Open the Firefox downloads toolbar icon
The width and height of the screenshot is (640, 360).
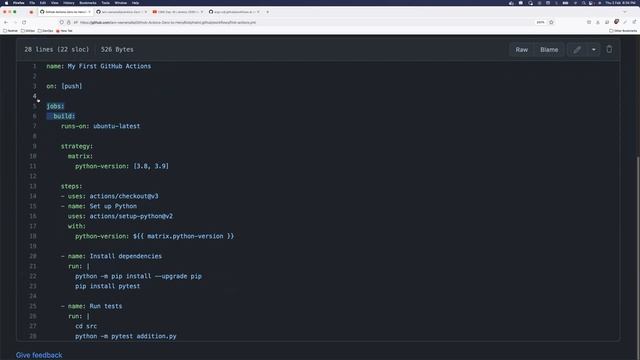[x=598, y=22]
